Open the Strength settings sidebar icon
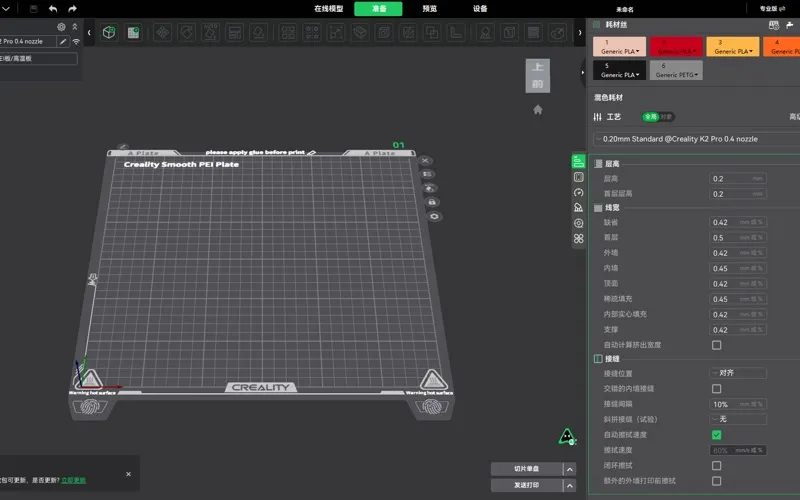 tap(578, 177)
